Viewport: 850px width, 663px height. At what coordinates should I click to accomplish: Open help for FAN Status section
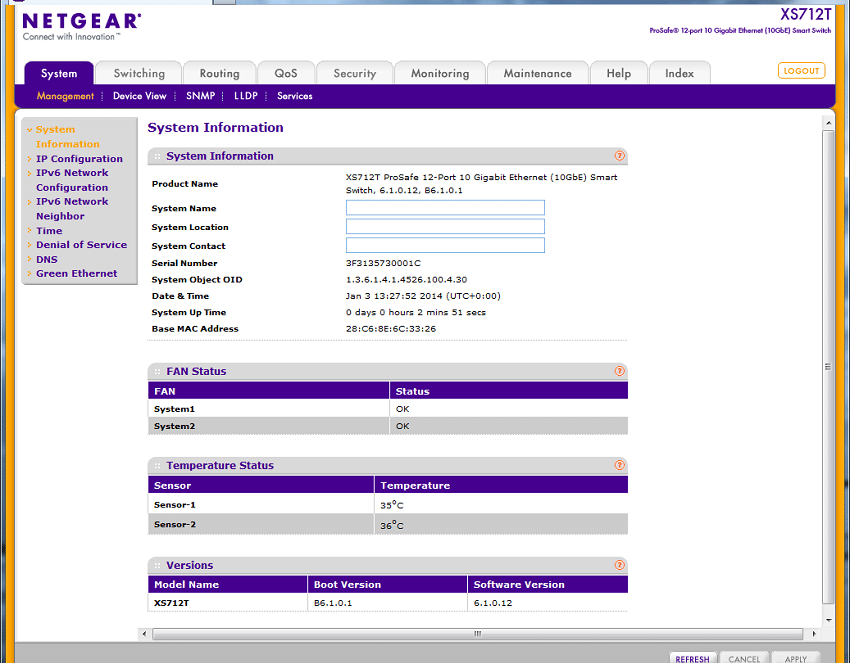(x=620, y=371)
